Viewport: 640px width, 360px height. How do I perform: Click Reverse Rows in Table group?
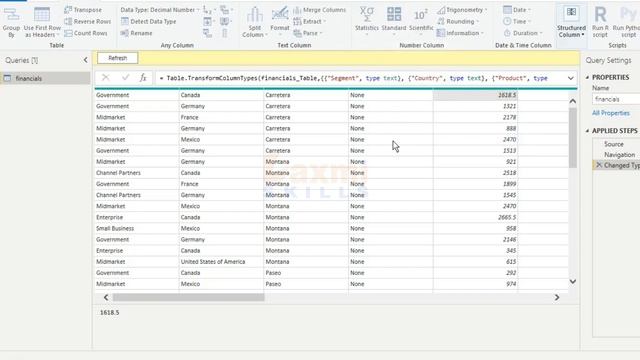point(88,21)
